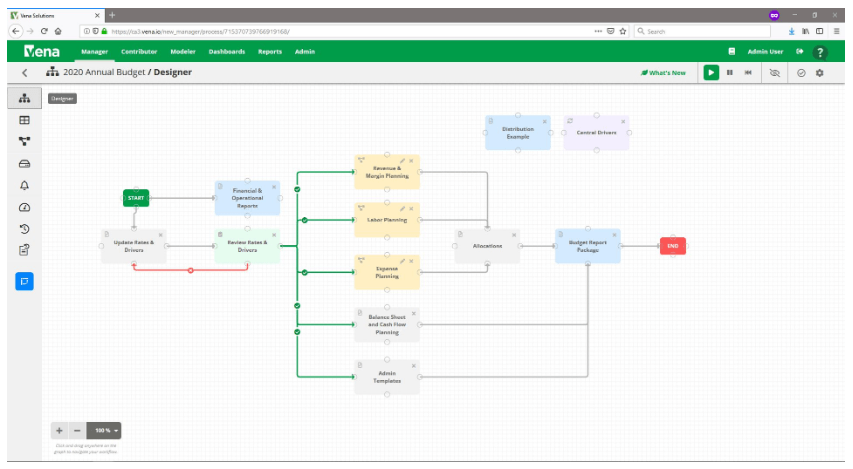Open the drive storage sidebar icon
This screenshot has width=853, height=469.
[x=24, y=164]
